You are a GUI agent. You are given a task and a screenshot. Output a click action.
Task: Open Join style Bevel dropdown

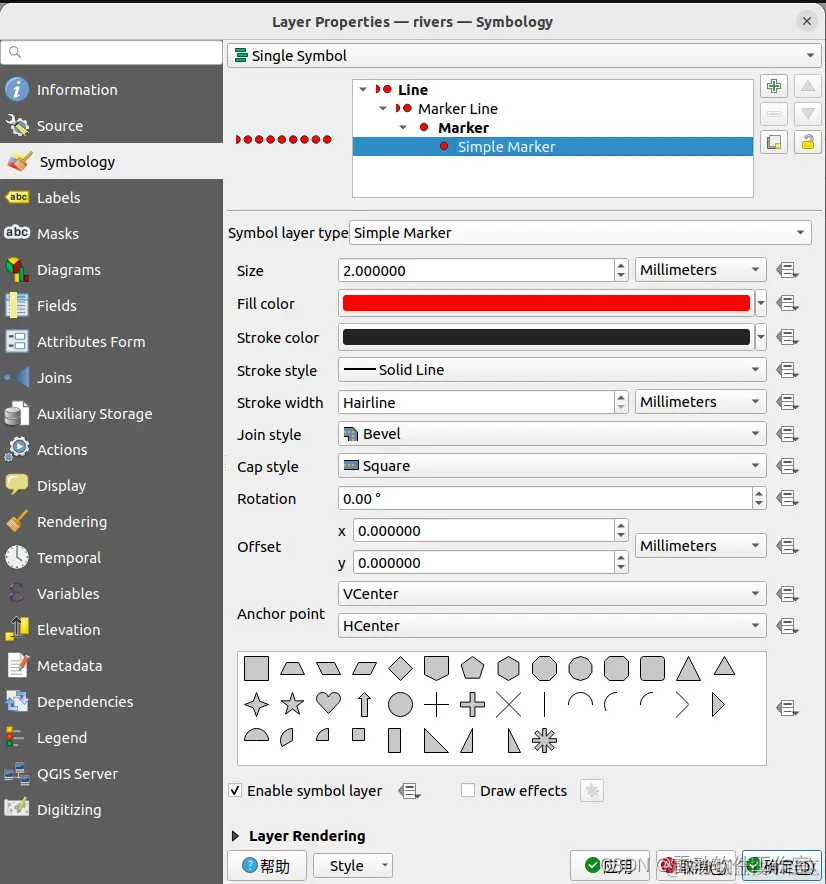click(x=552, y=434)
